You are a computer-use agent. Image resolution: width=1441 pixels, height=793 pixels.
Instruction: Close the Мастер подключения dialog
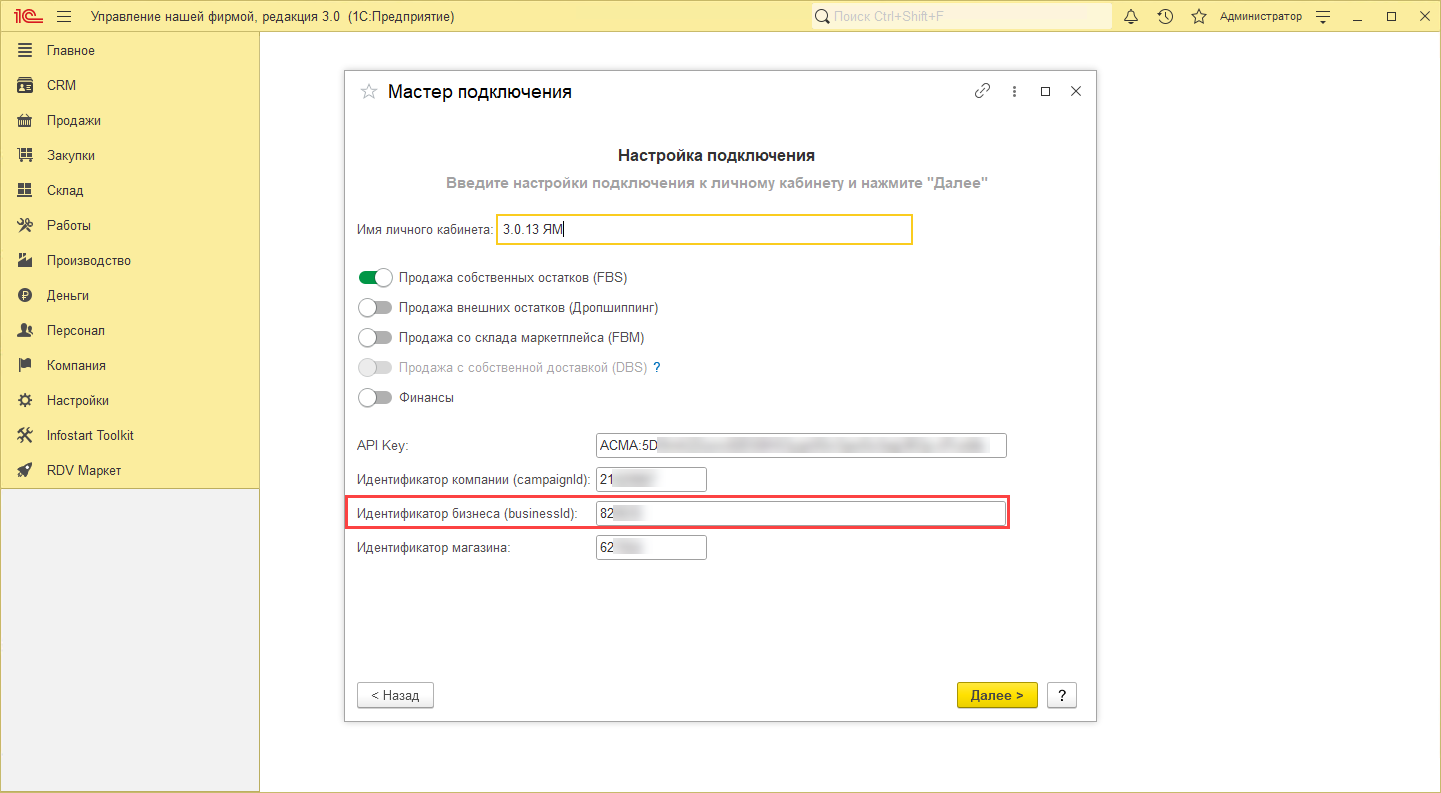[x=1076, y=91]
